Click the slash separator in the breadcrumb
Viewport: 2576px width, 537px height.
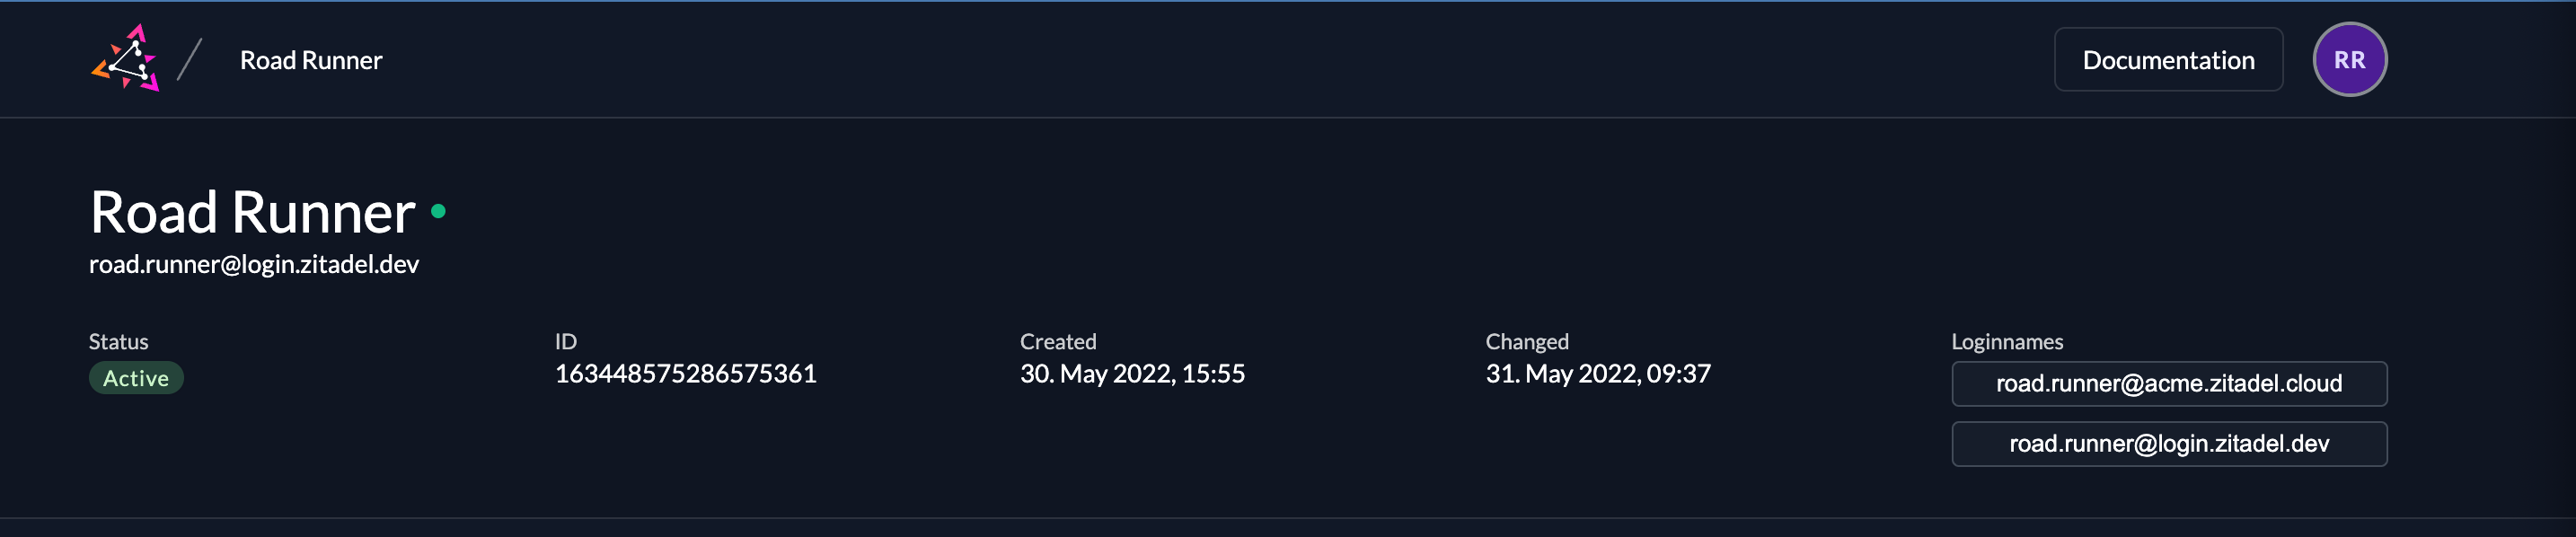click(x=189, y=60)
